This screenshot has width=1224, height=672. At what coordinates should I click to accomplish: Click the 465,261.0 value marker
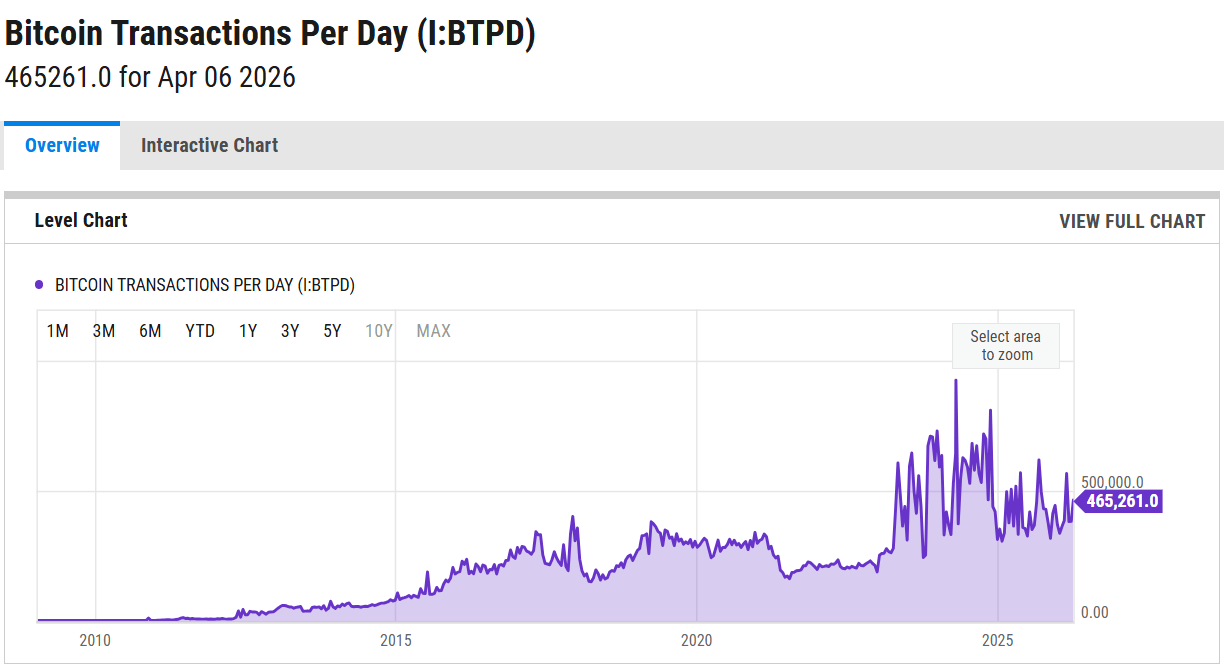pyautogui.click(x=1120, y=502)
